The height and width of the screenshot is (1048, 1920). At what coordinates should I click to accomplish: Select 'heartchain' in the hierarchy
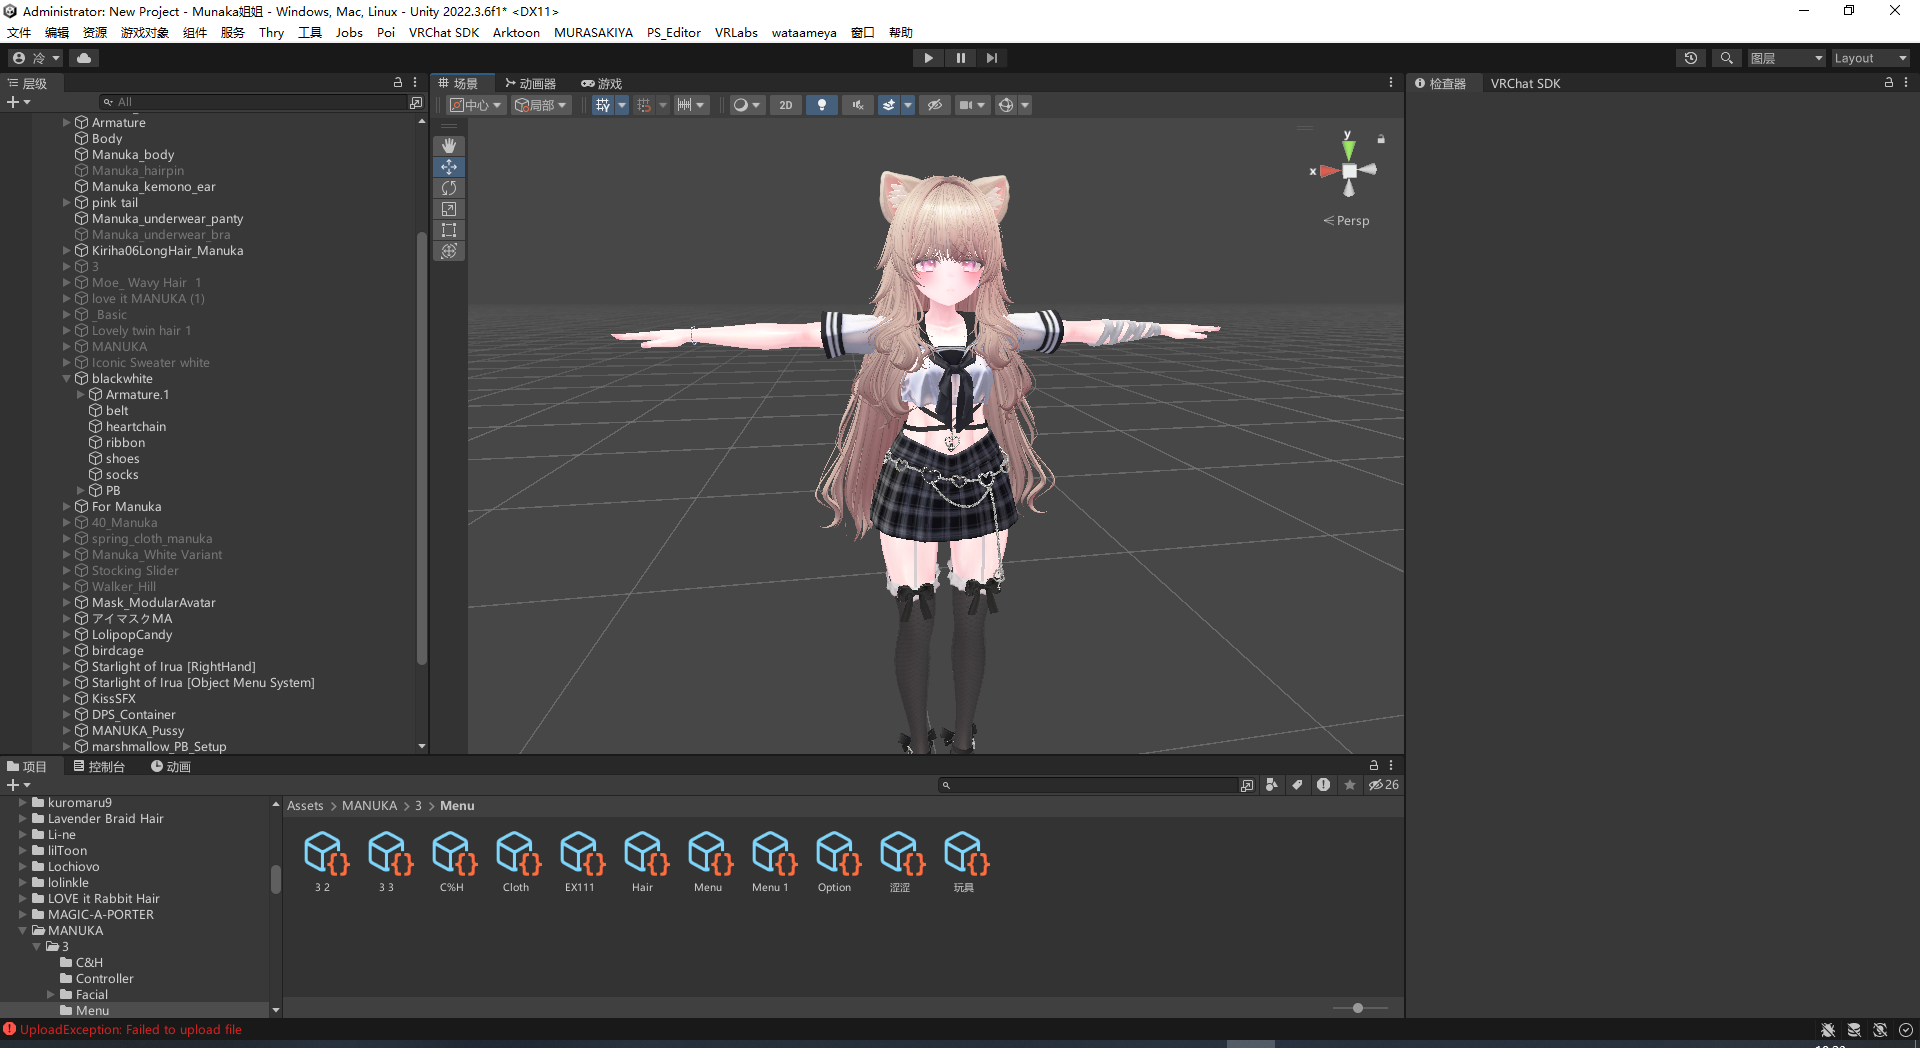[x=136, y=427]
